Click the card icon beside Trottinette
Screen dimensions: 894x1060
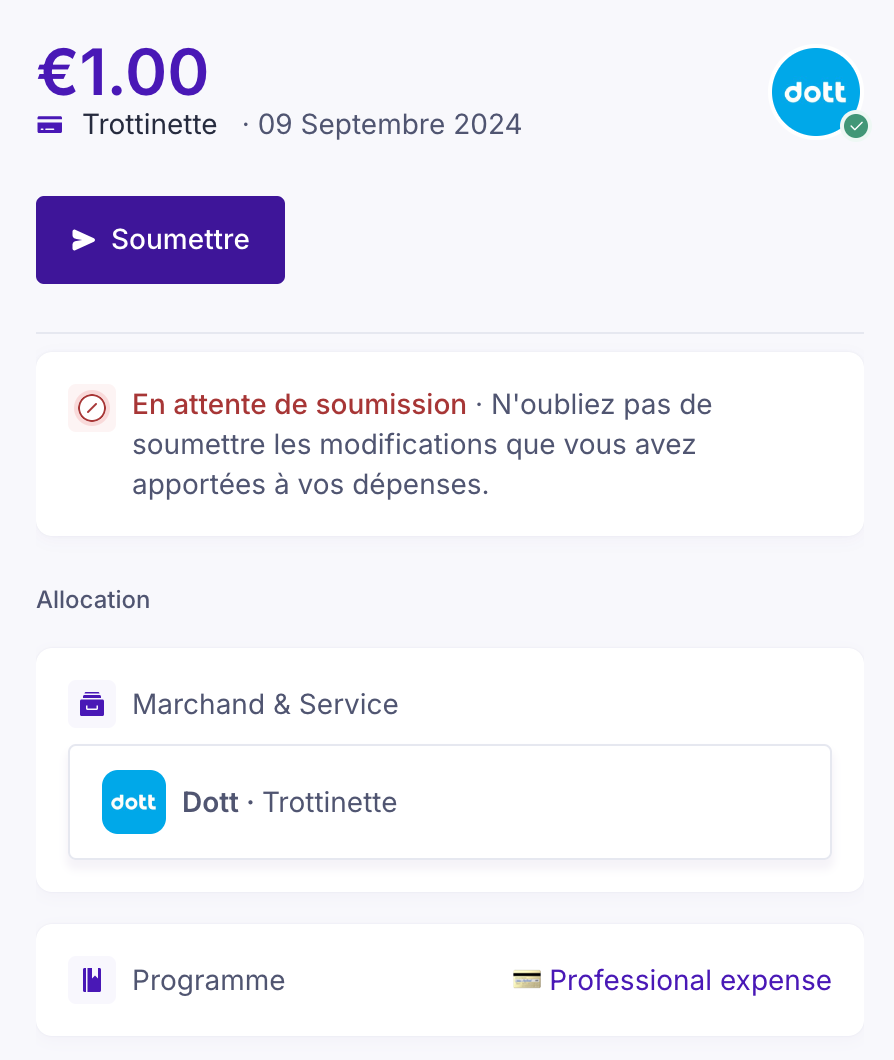pos(50,125)
